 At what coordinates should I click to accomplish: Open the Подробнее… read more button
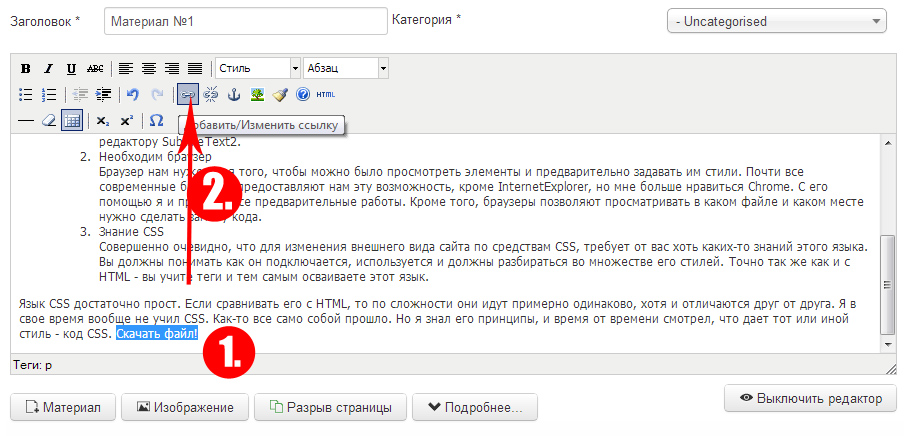click(475, 408)
